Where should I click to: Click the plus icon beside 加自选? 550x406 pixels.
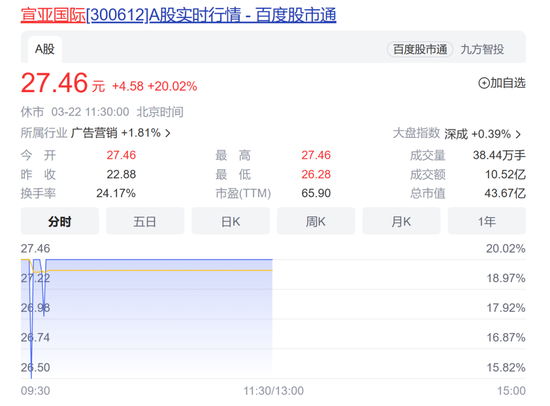484,83
